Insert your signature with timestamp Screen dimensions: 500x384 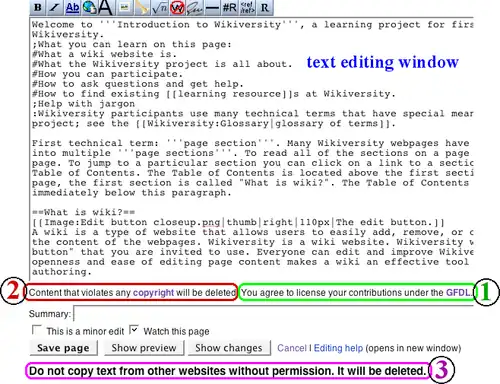click(194, 7)
